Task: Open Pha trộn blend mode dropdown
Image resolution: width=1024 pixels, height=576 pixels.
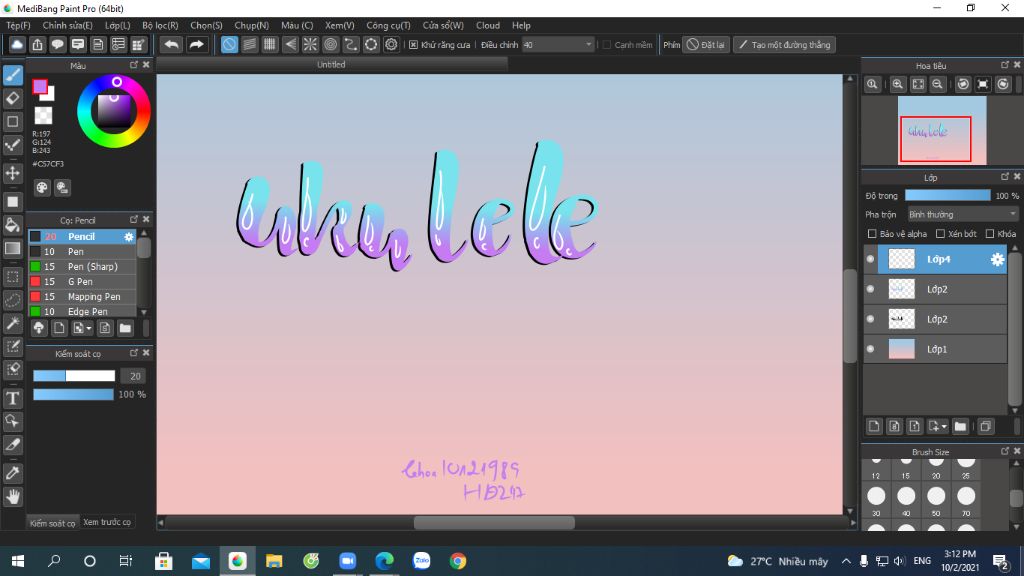Action: tap(963, 214)
